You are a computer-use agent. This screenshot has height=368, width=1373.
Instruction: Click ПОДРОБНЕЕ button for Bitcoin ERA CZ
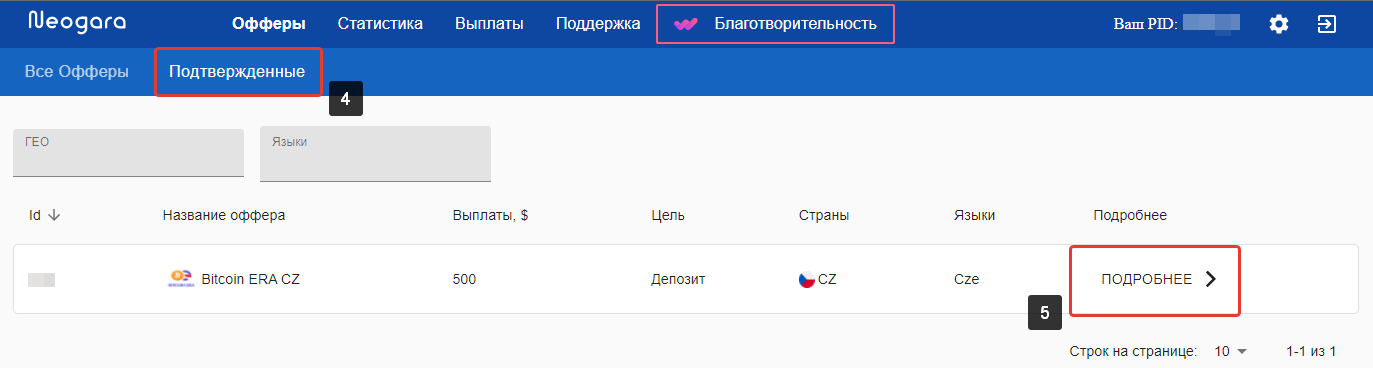pos(1155,280)
